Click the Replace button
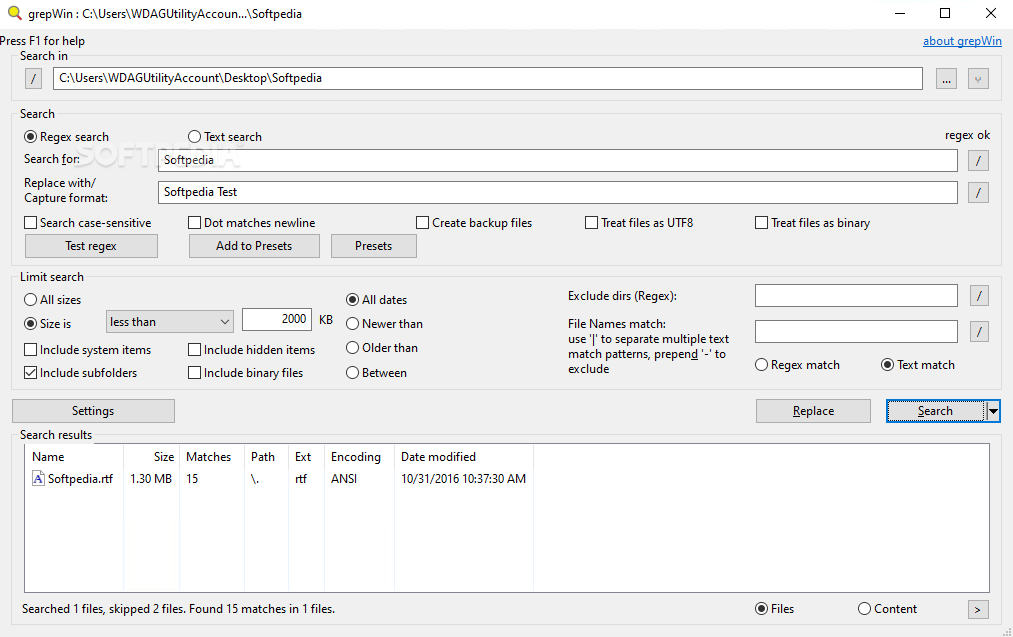Viewport: 1013px width, 637px height. [813, 411]
